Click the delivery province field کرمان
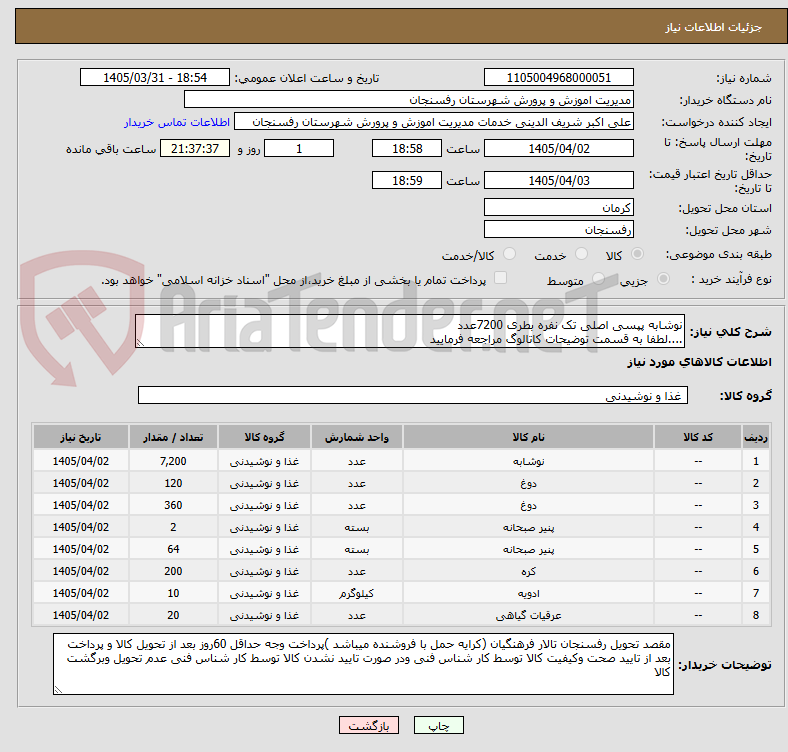788x752 pixels. (x=559, y=207)
